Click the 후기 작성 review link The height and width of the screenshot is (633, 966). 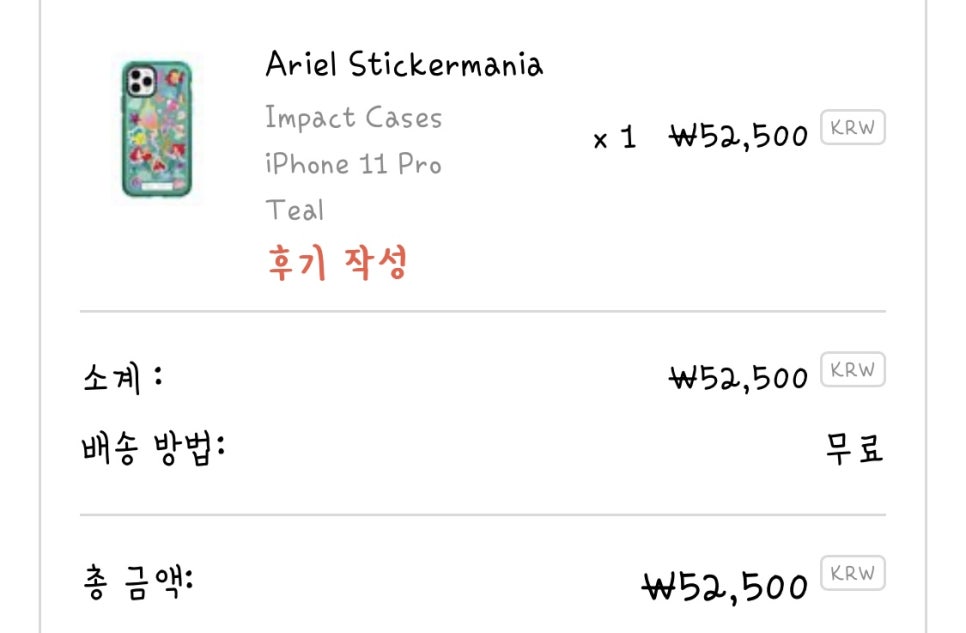pos(337,263)
